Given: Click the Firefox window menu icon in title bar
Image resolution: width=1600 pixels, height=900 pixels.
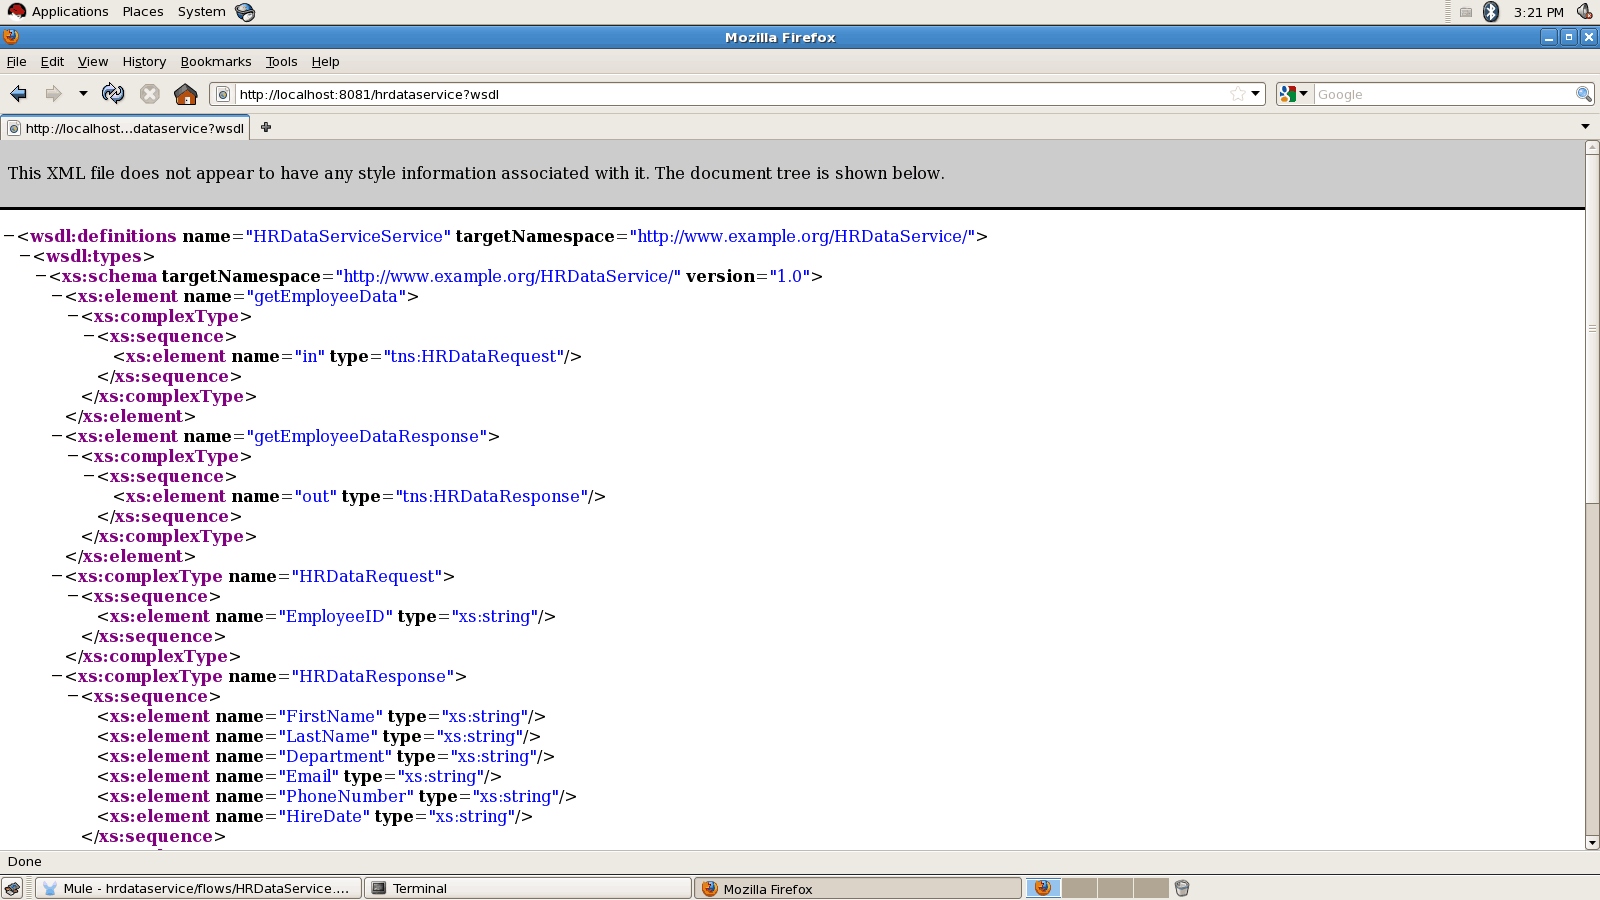Looking at the screenshot, I should (11, 37).
